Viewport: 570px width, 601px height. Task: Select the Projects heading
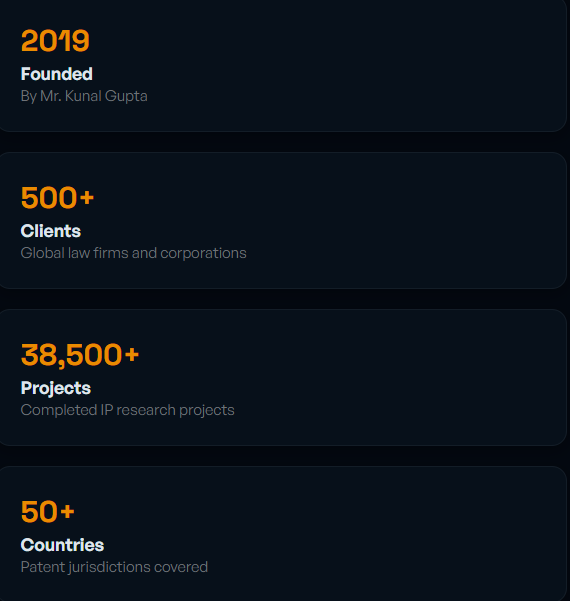[56, 388]
